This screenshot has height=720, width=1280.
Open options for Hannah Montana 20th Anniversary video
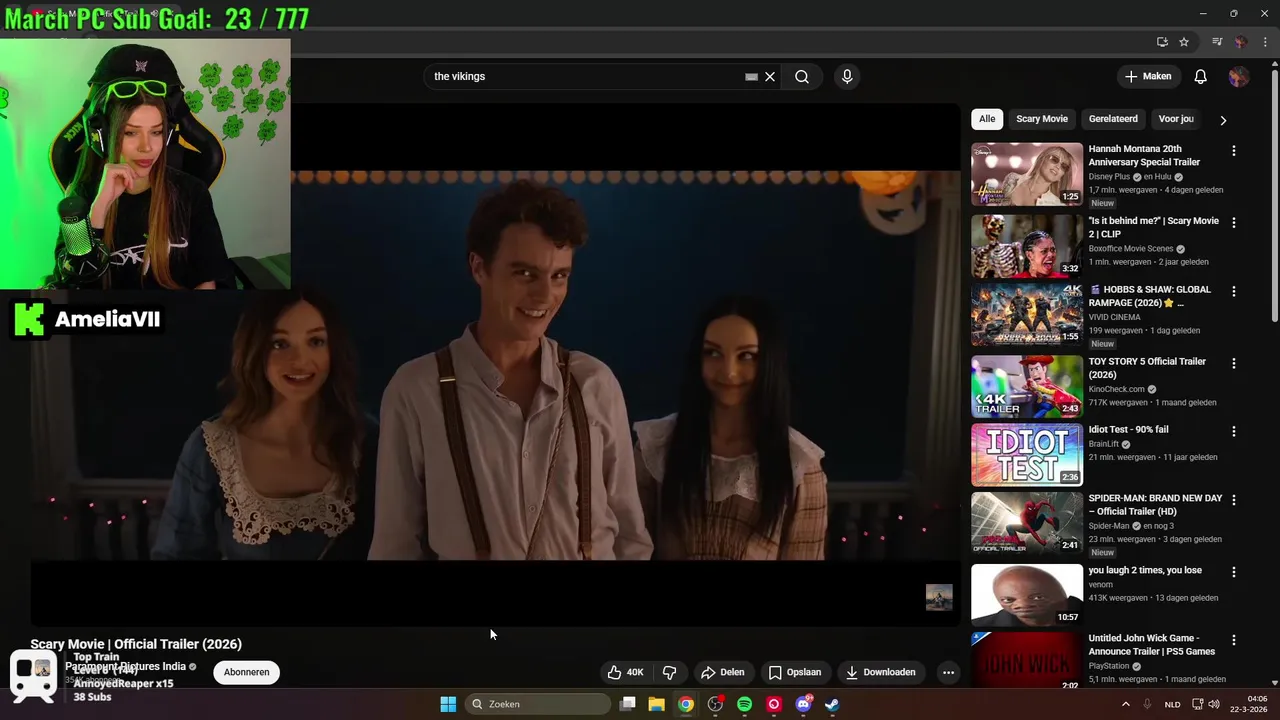1233,150
